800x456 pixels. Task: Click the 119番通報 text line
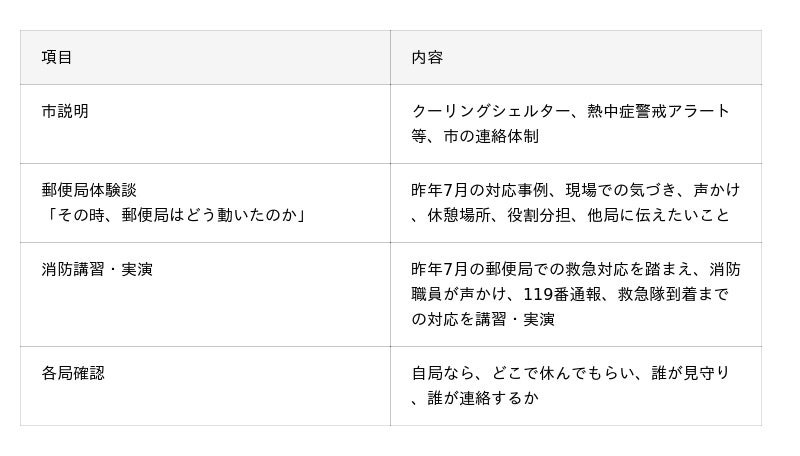pyautogui.click(x=570, y=294)
